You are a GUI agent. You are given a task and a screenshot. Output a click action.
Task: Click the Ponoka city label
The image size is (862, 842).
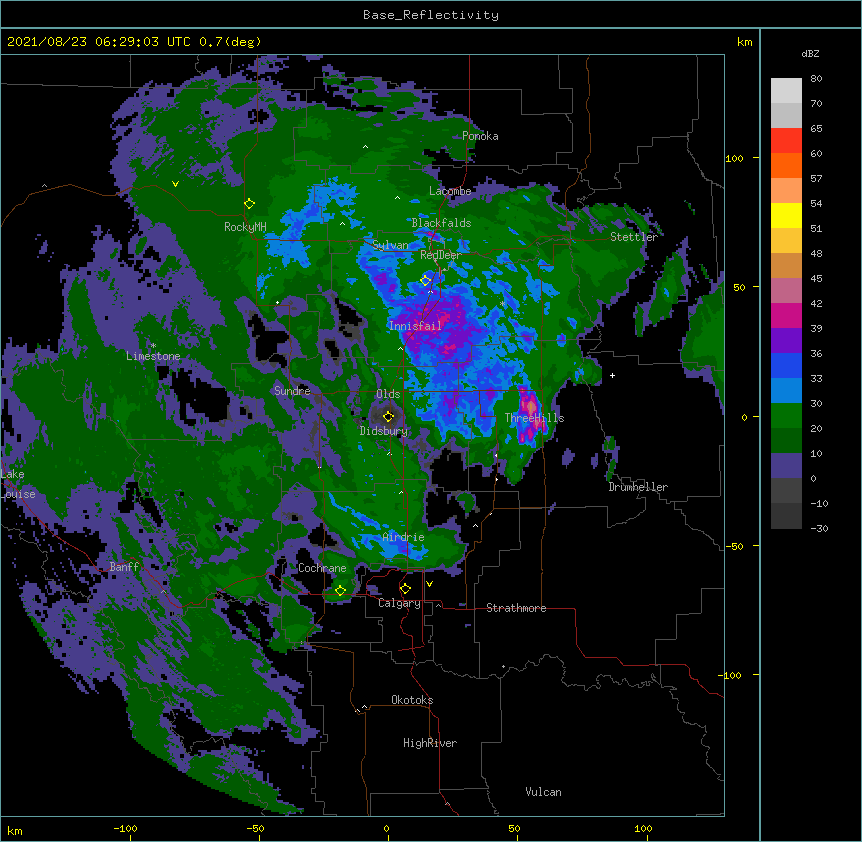tap(480, 136)
